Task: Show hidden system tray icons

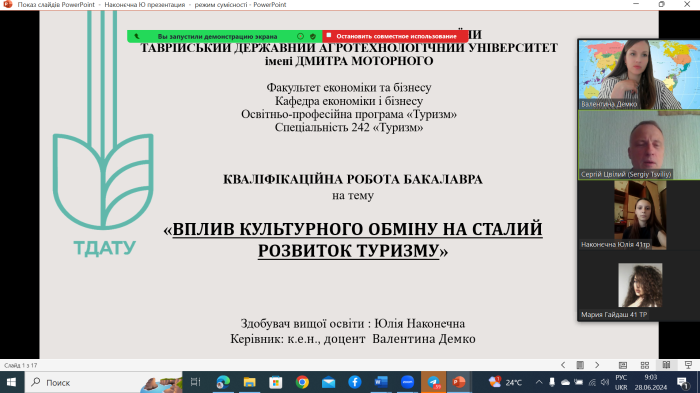Action: 539,382
